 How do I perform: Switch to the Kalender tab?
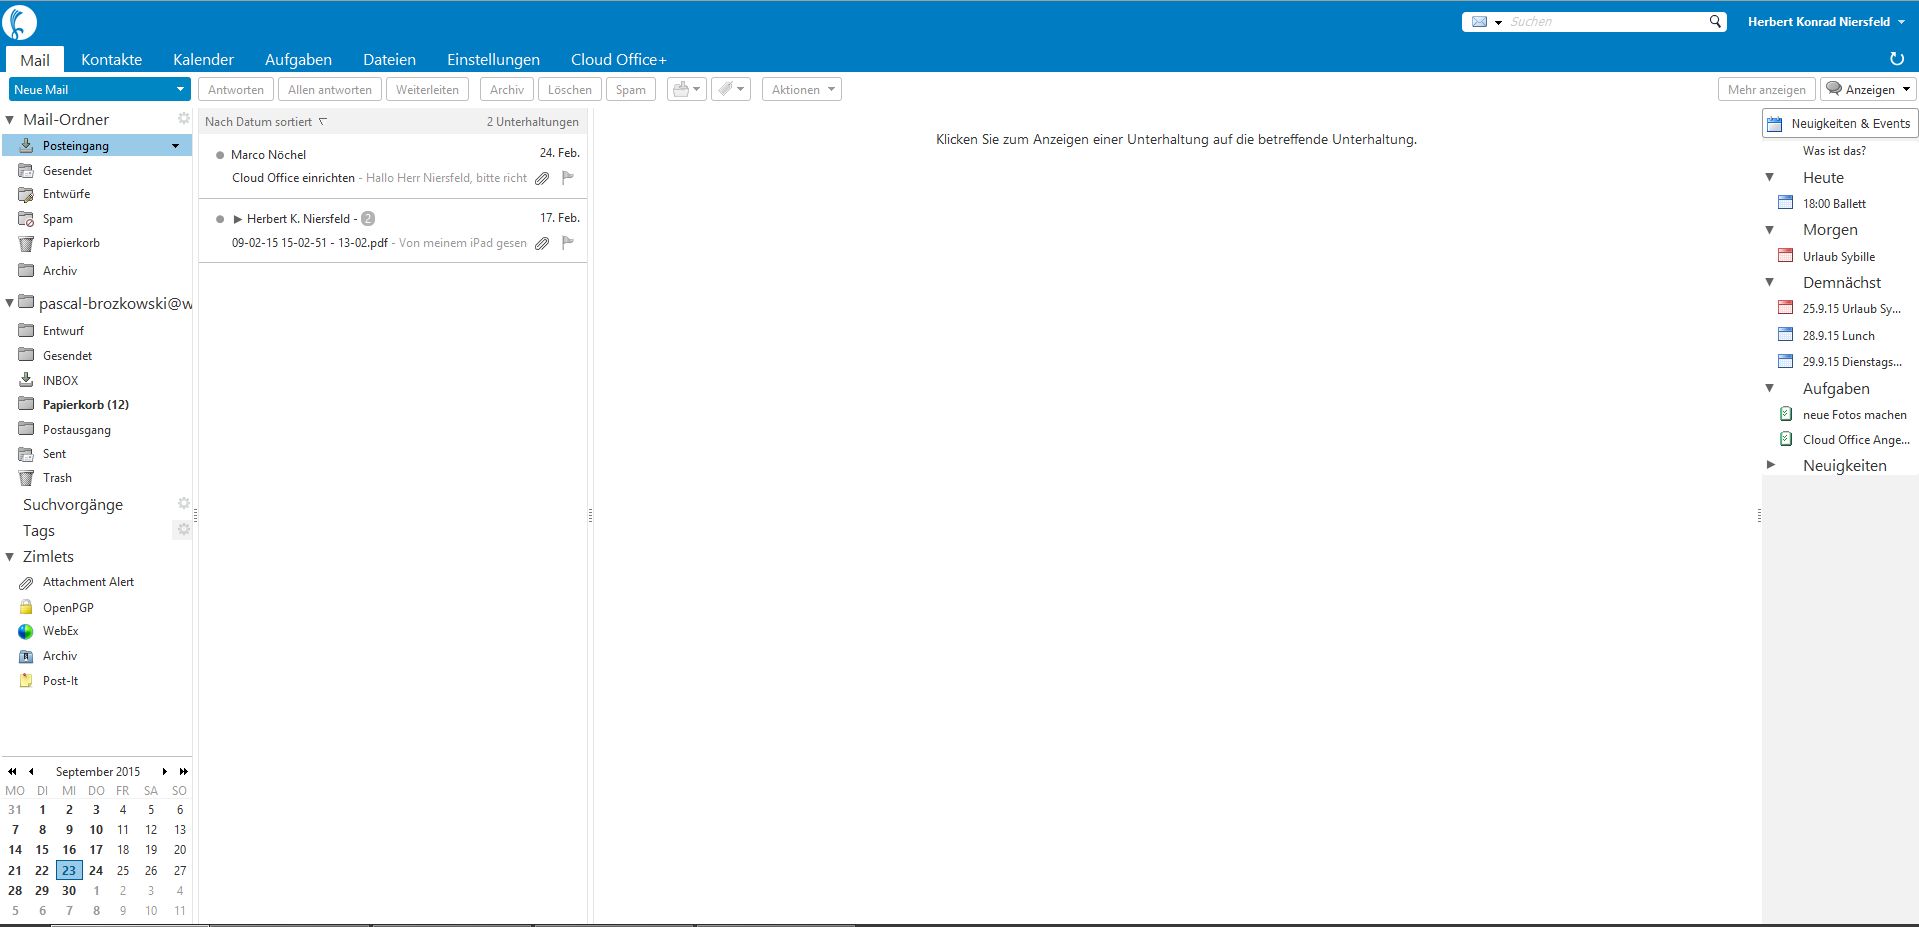(x=203, y=60)
